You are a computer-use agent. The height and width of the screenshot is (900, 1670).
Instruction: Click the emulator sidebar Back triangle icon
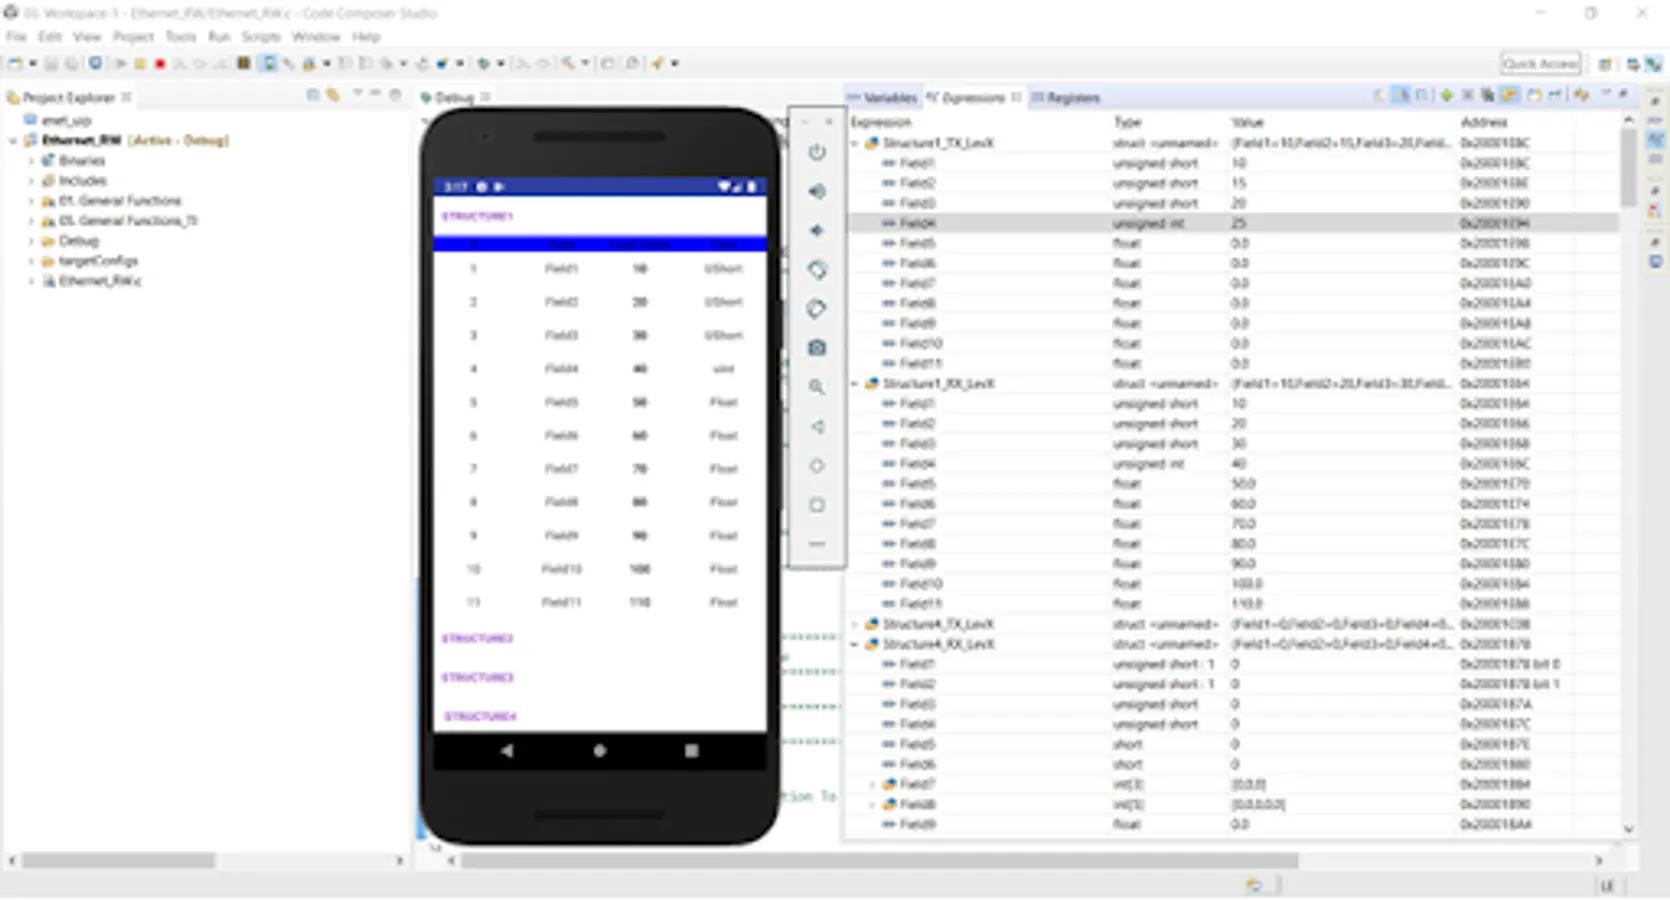pyautogui.click(x=817, y=427)
